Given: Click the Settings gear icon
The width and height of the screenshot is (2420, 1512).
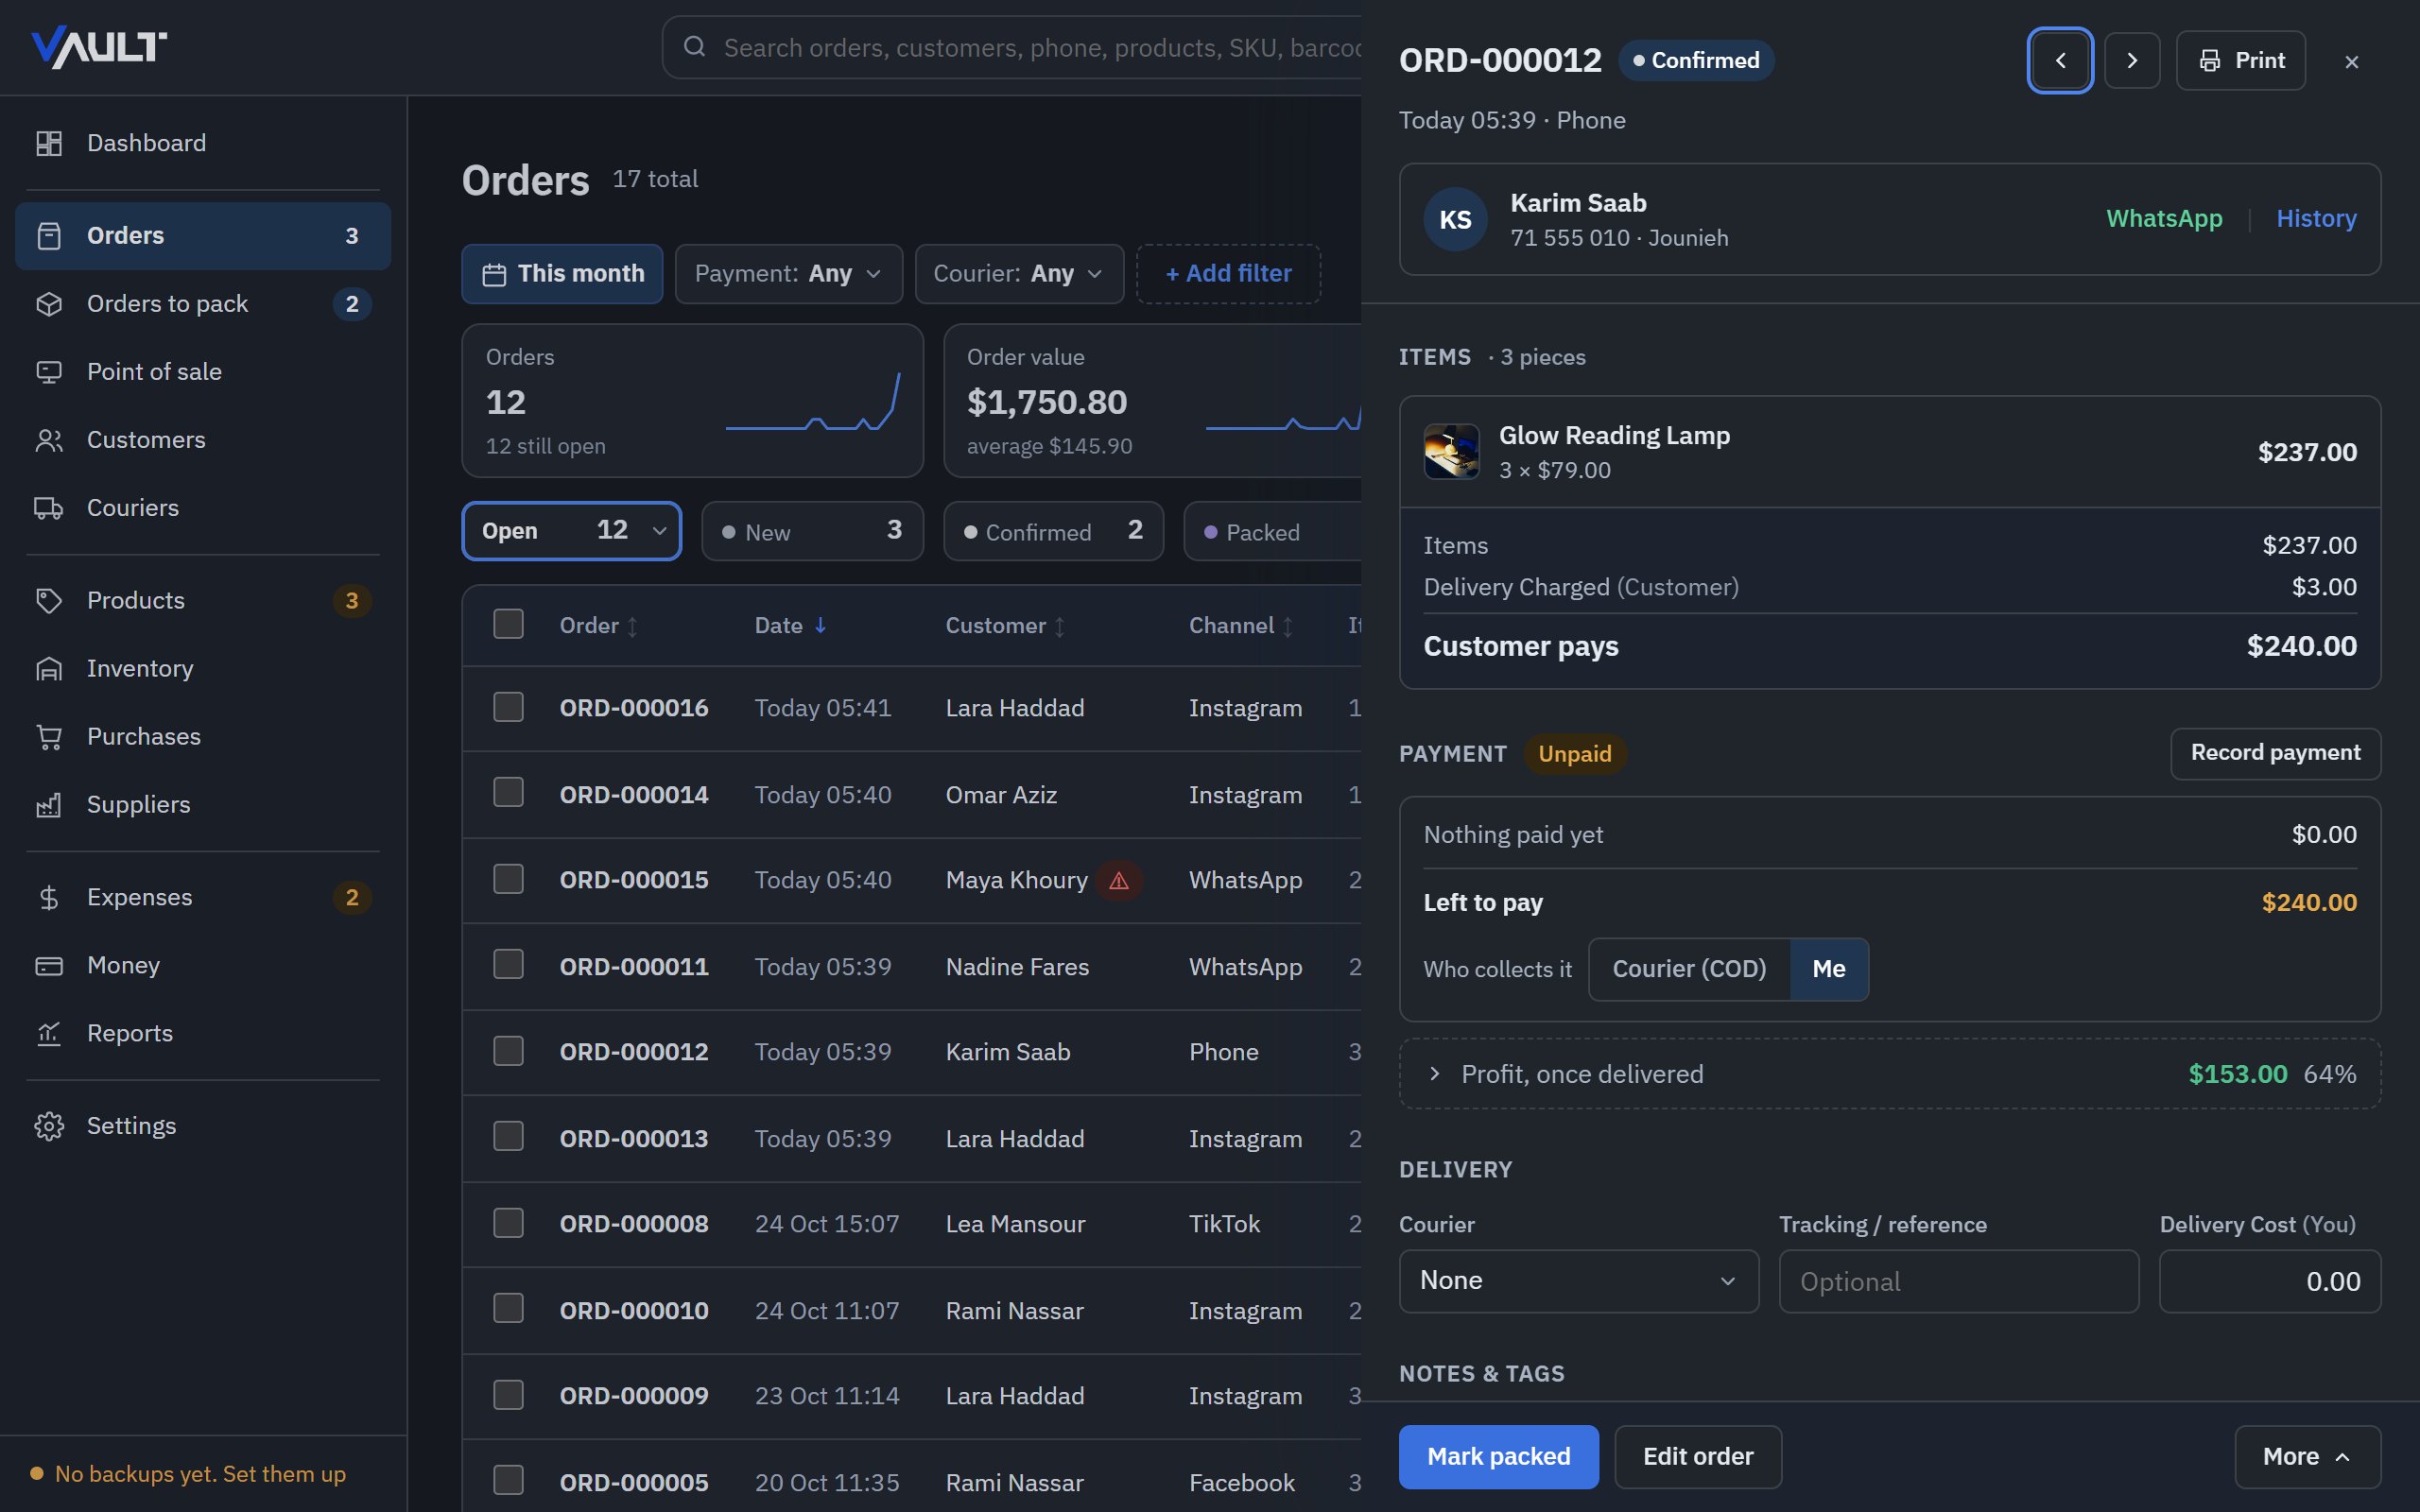Looking at the screenshot, I should [49, 1126].
